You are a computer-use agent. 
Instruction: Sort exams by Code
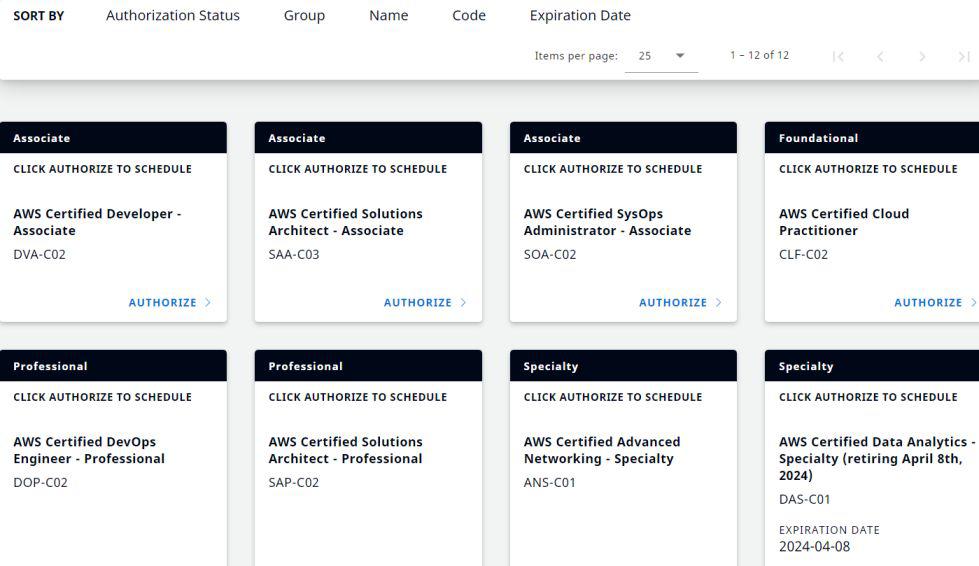tap(469, 16)
